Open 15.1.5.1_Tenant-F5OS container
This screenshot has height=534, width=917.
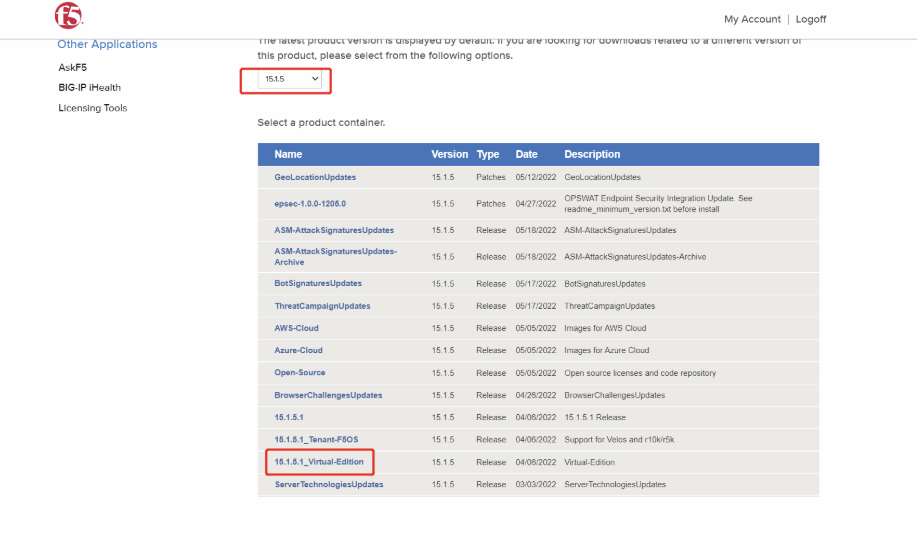(x=322, y=439)
